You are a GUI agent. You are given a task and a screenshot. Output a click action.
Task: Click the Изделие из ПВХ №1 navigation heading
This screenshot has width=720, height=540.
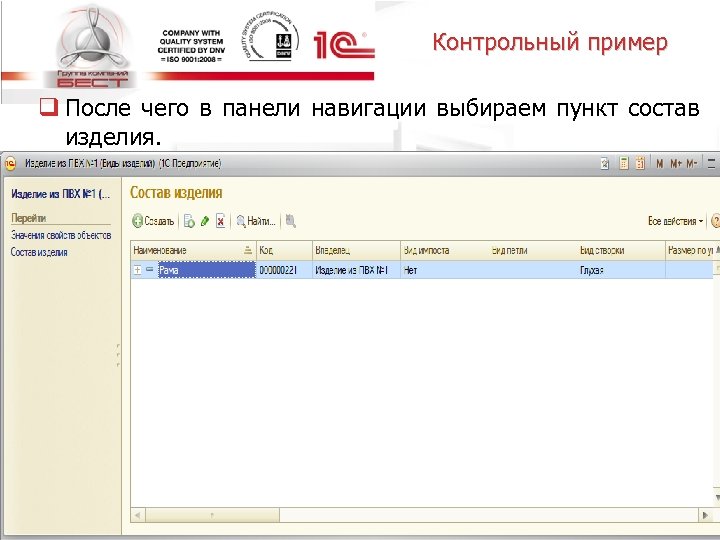pos(60,194)
